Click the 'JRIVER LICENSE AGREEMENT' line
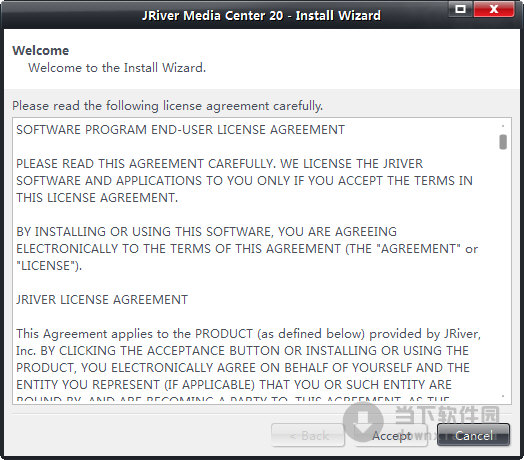Image resolution: width=524 pixels, height=460 pixels. pyautogui.click(x=102, y=300)
